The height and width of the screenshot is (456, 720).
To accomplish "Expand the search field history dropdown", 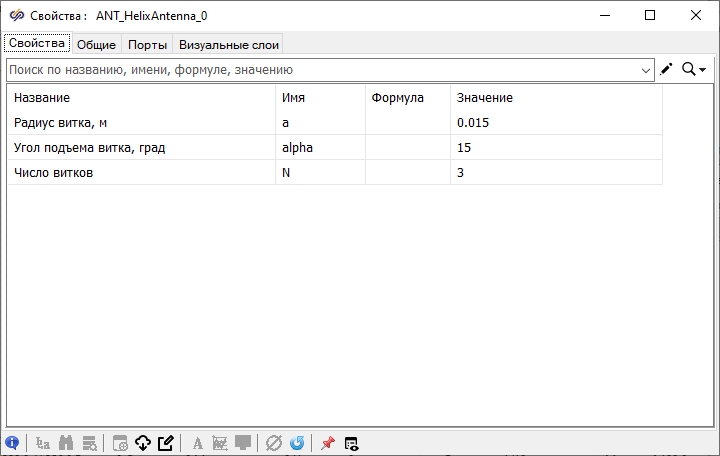I will (646, 70).
